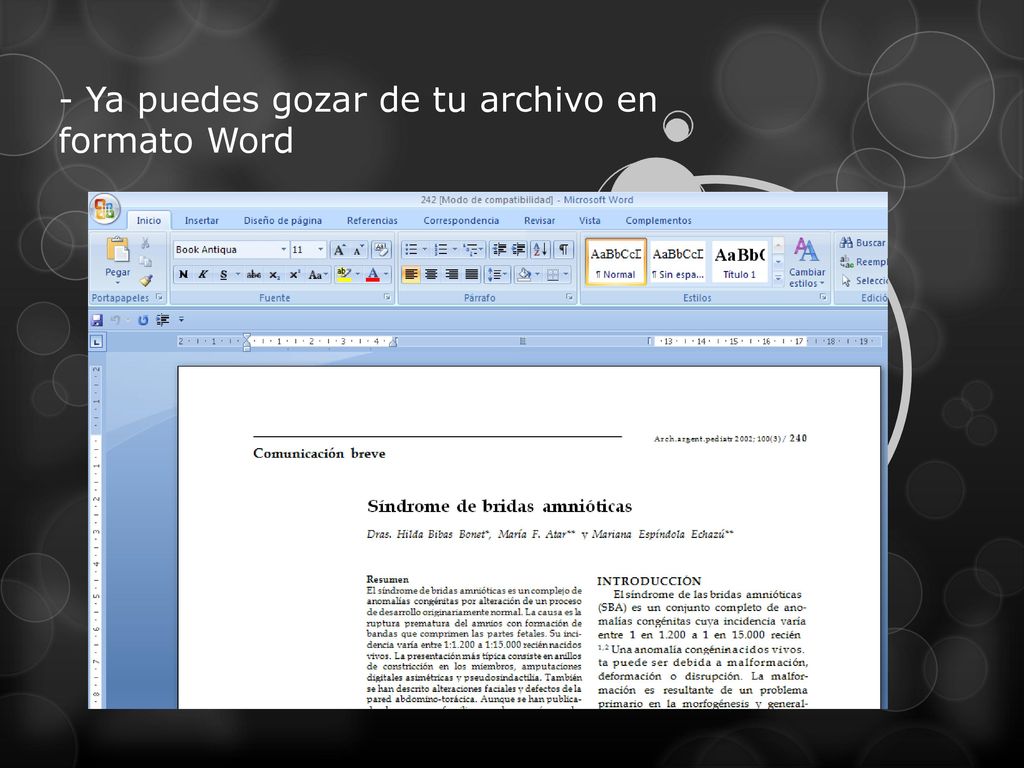Click the Grow Font icon

339,250
